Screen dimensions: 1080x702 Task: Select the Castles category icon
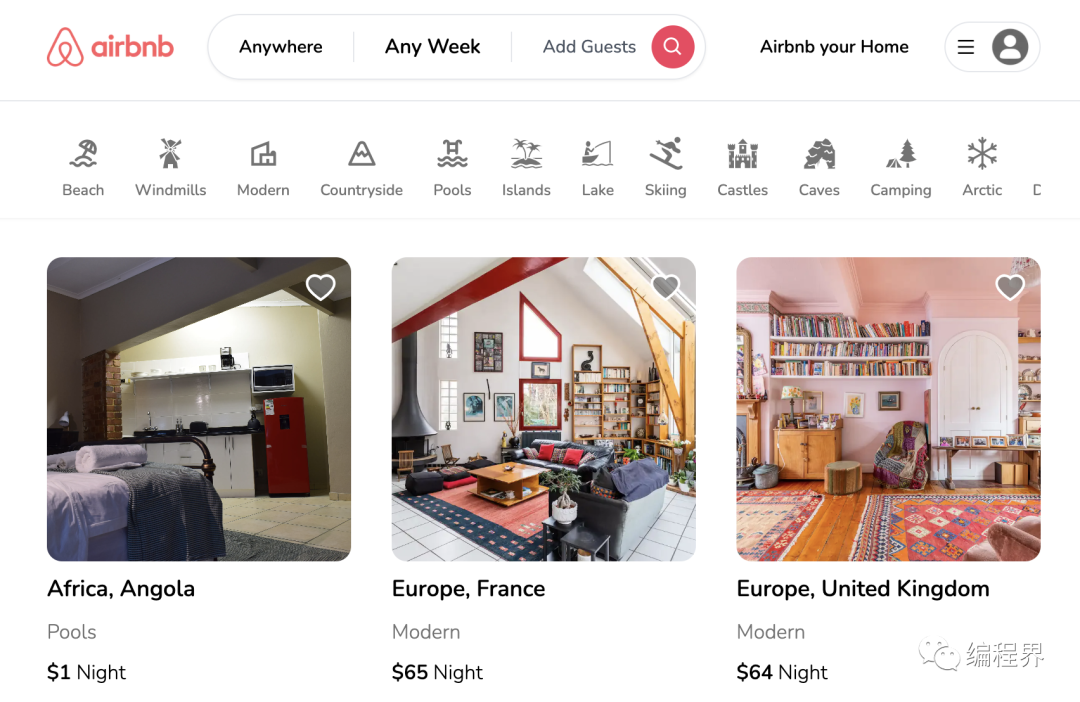tap(742, 154)
